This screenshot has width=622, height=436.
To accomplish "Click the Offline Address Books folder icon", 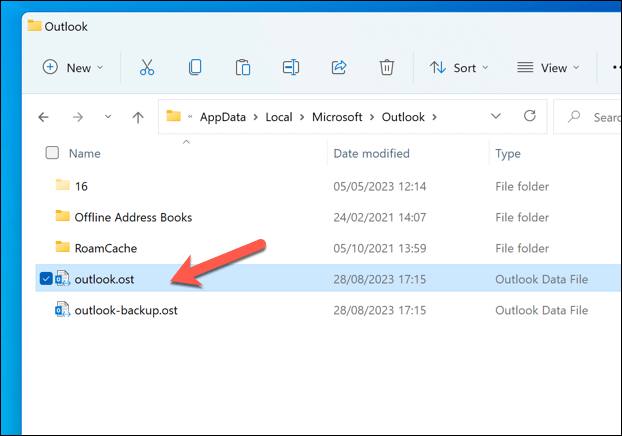I will click(62, 216).
